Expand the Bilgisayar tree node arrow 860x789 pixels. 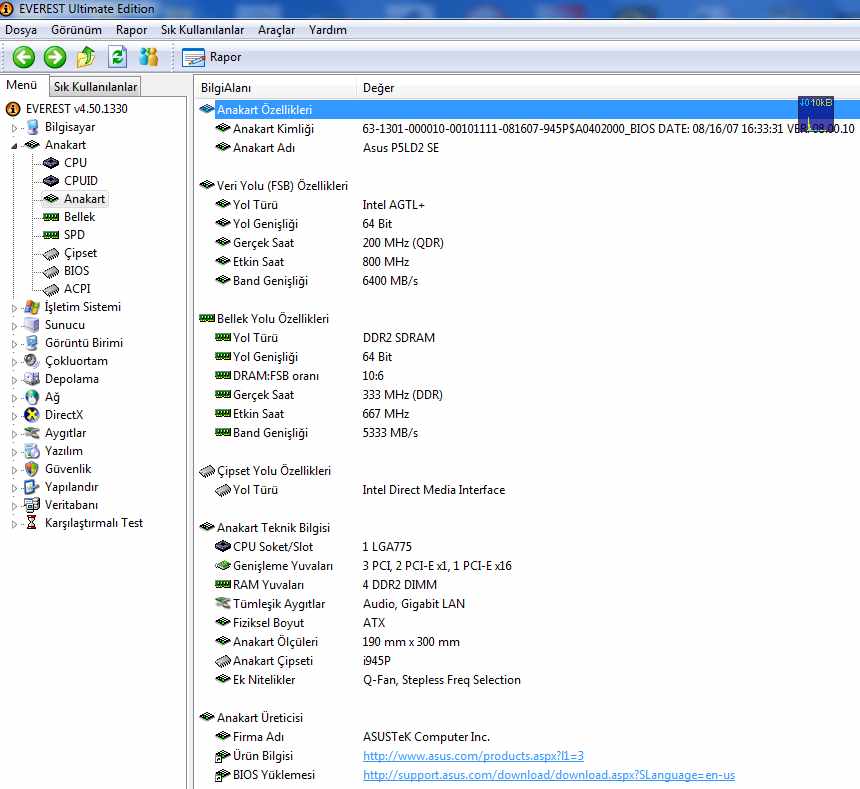coord(15,128)
